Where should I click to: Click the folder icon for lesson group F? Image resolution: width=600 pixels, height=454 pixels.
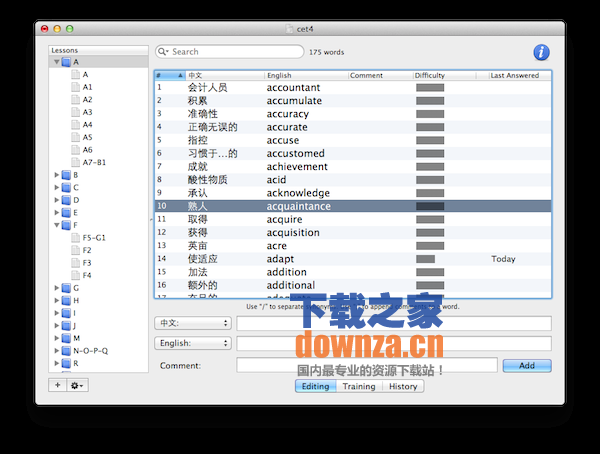pos(66,225)
